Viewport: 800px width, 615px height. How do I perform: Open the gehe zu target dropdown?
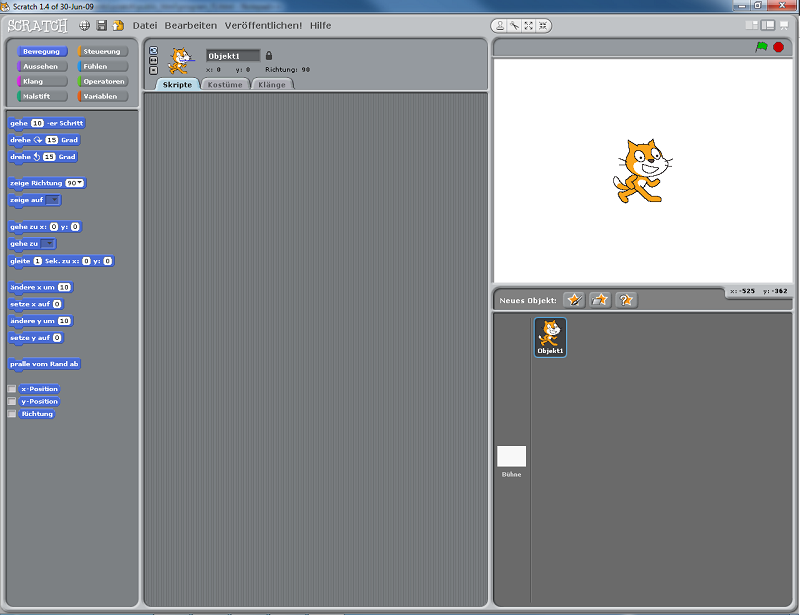click(x=47, y=244)
